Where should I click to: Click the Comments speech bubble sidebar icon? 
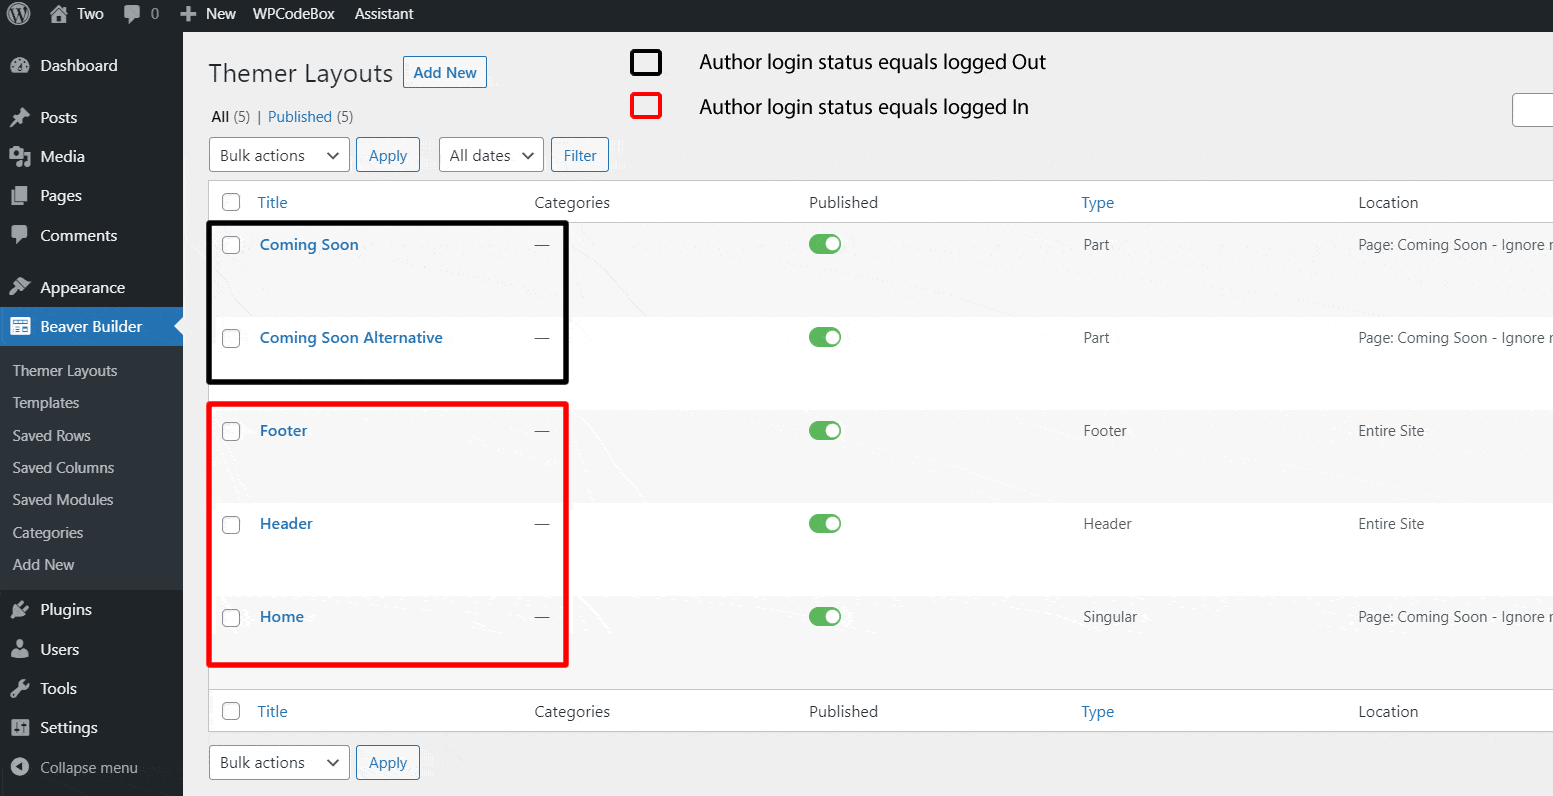pos(20,236)
